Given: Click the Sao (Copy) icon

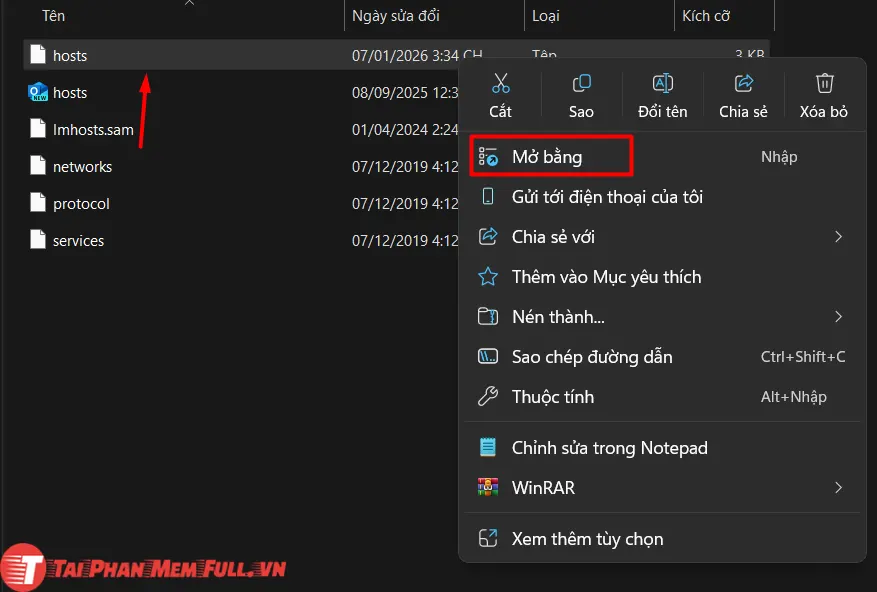Looking at the screenshot, I should 581,84.
